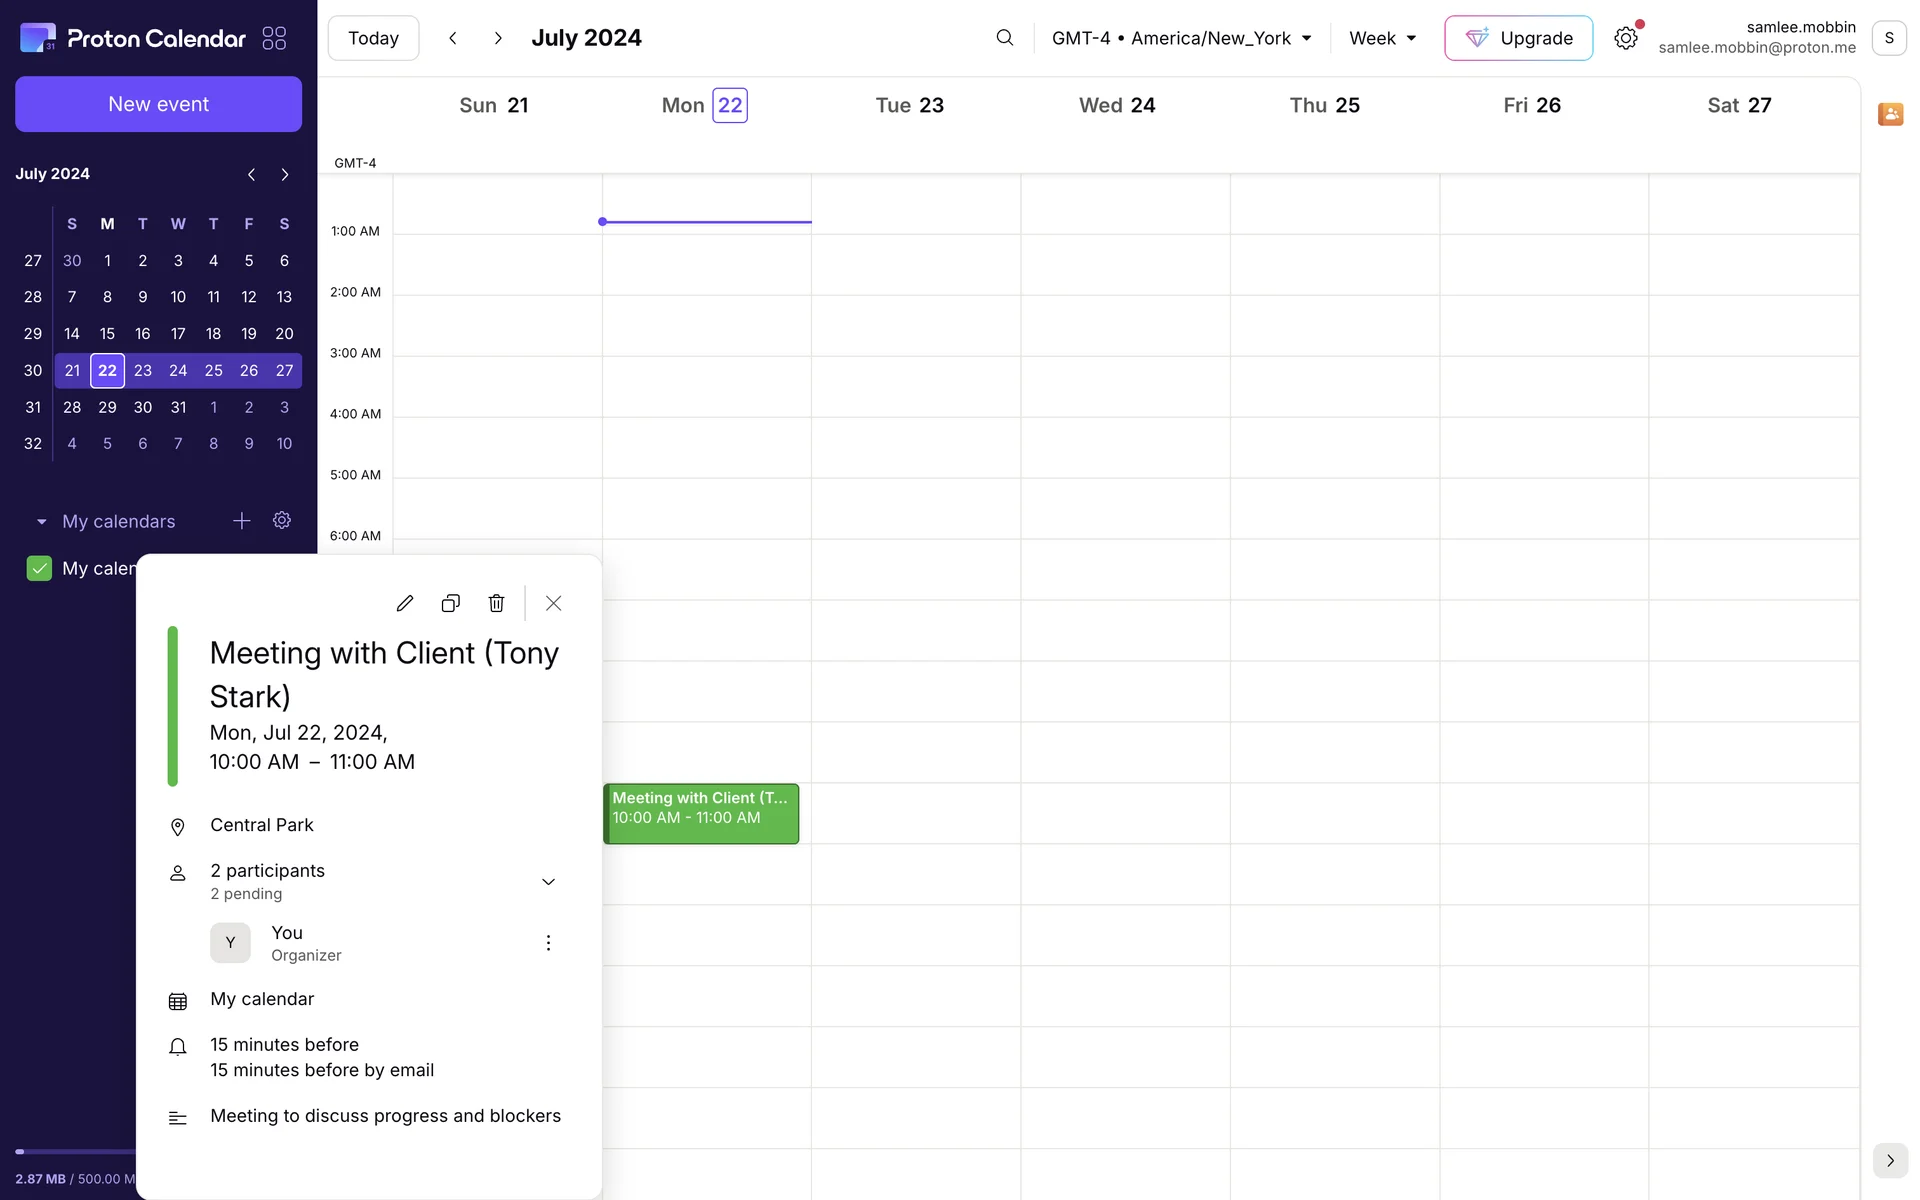Open the Proton apps grid switcher
Screen dimensions: 1920x1200
[x=274, y=38]
